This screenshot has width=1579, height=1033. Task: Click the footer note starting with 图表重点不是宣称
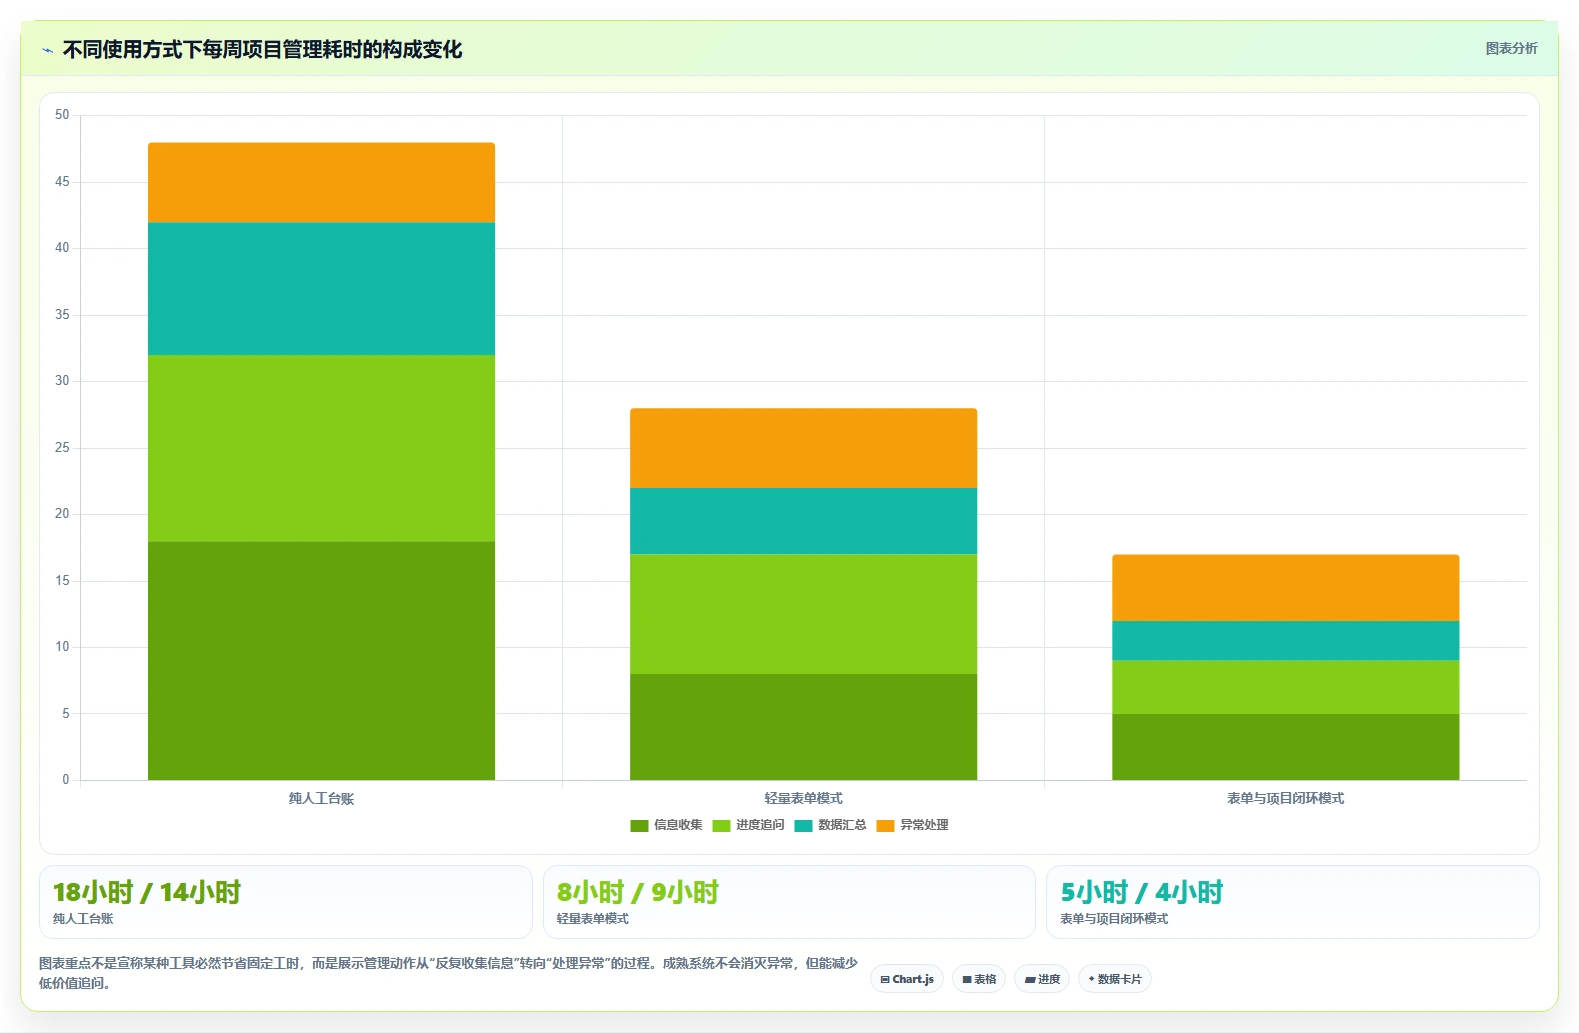pos(448,973)
